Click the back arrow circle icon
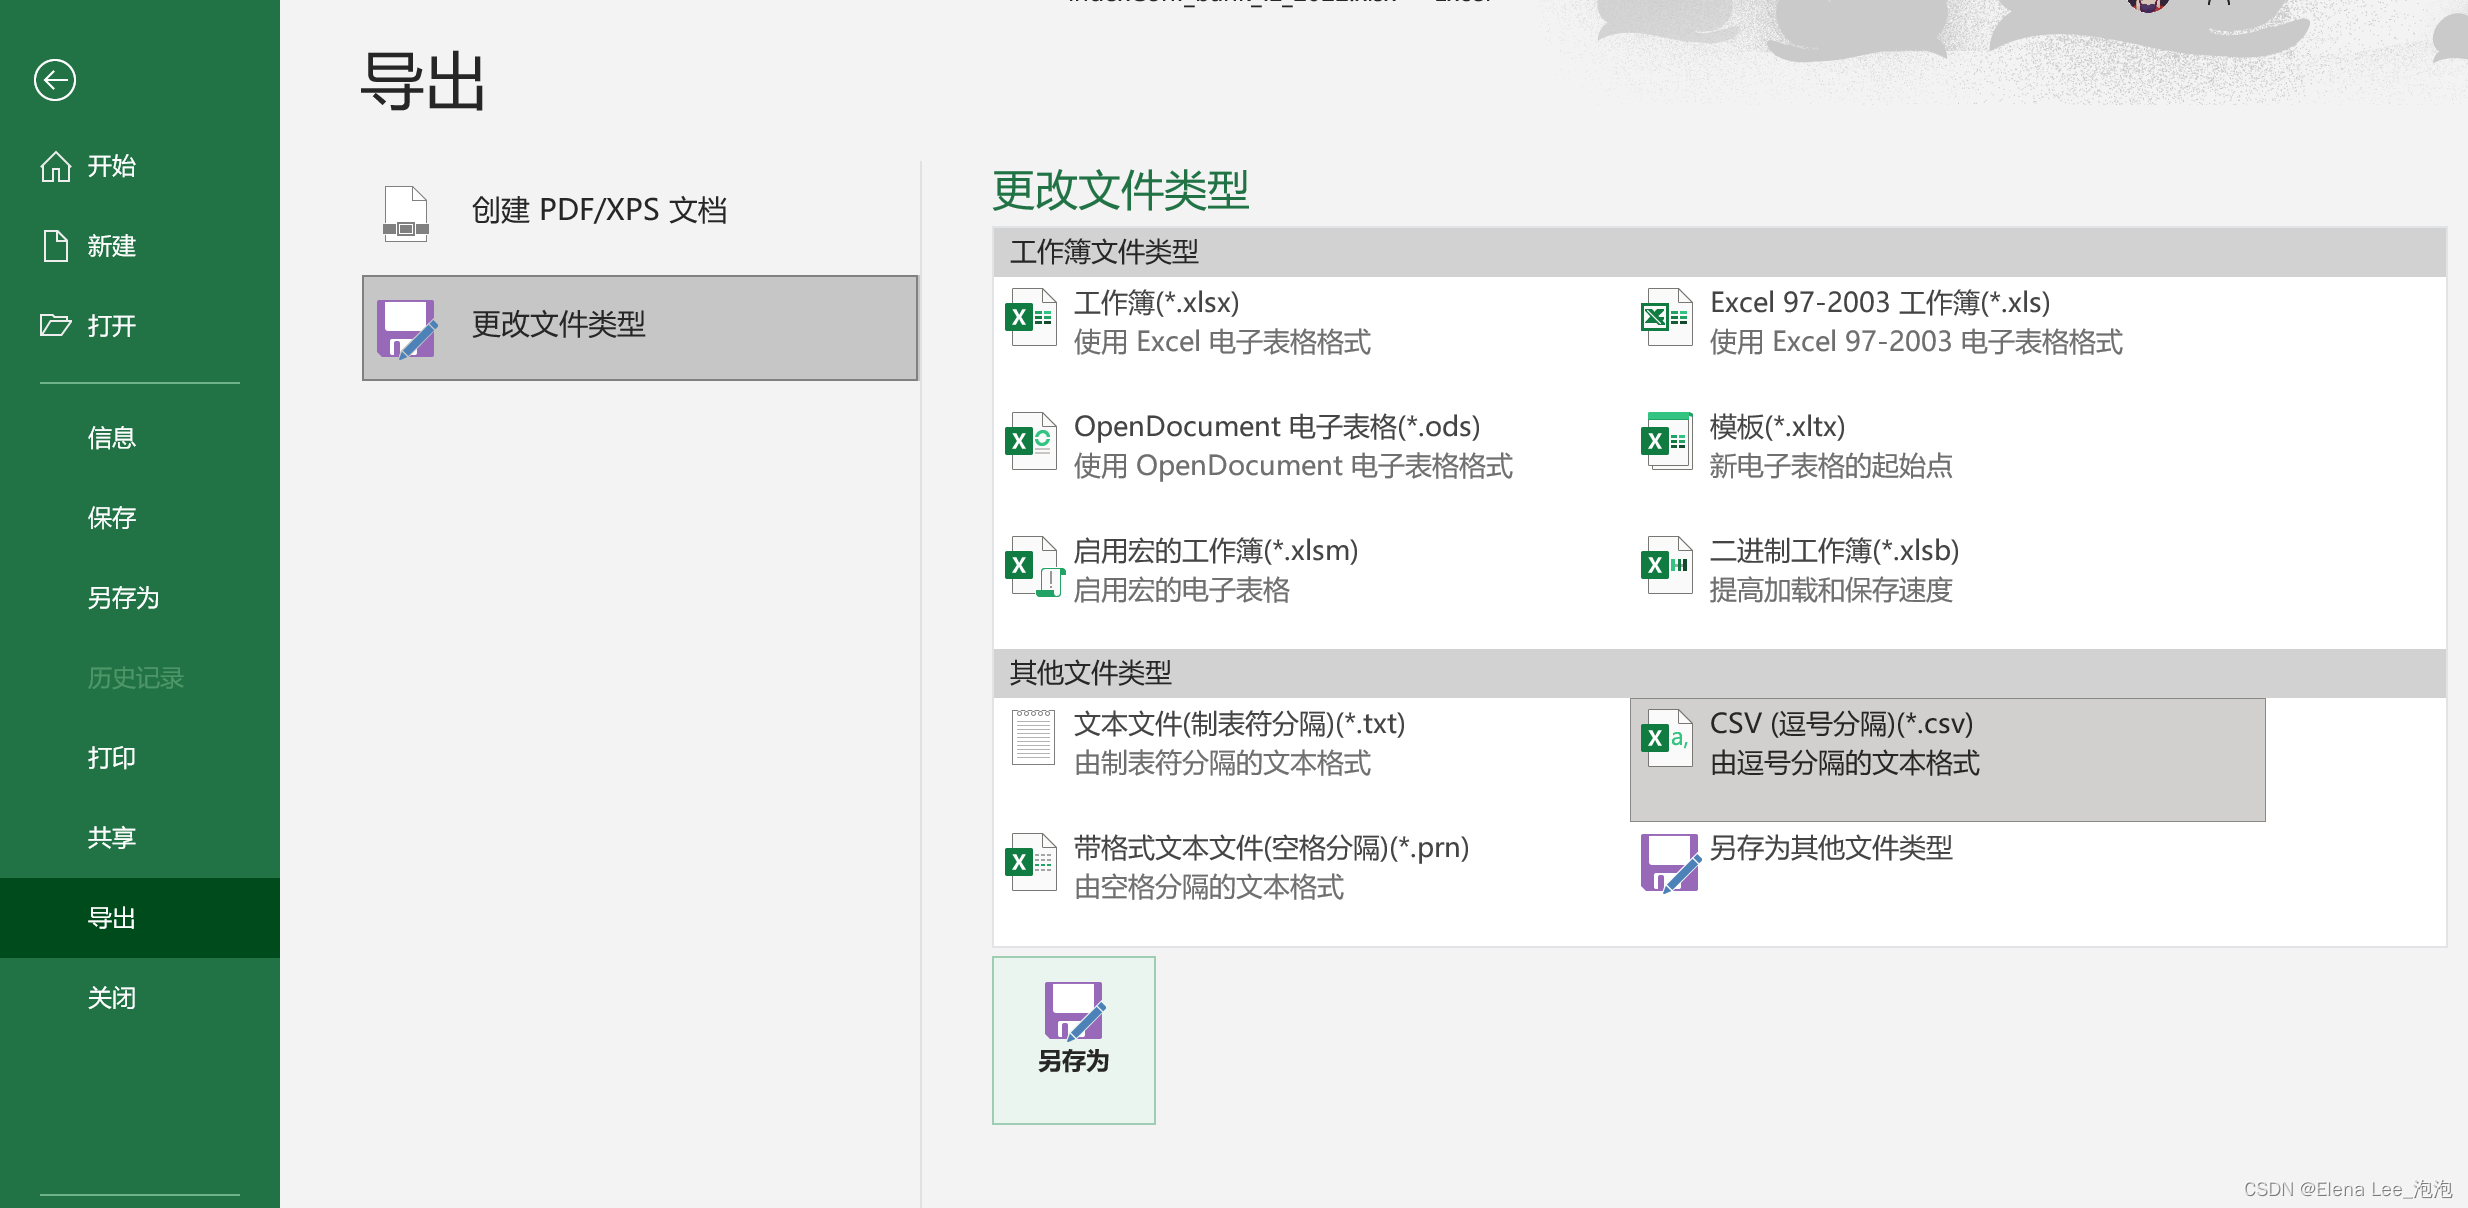The image size is (2468, 1208). pos(55,80)
